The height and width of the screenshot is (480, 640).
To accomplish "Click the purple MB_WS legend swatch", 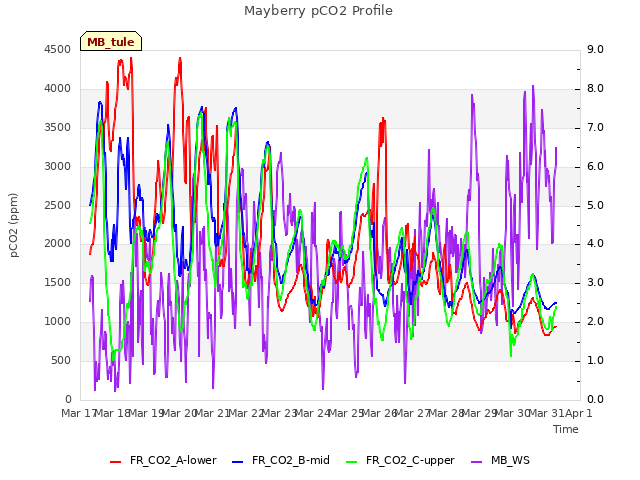I will [x=477, y=462].
